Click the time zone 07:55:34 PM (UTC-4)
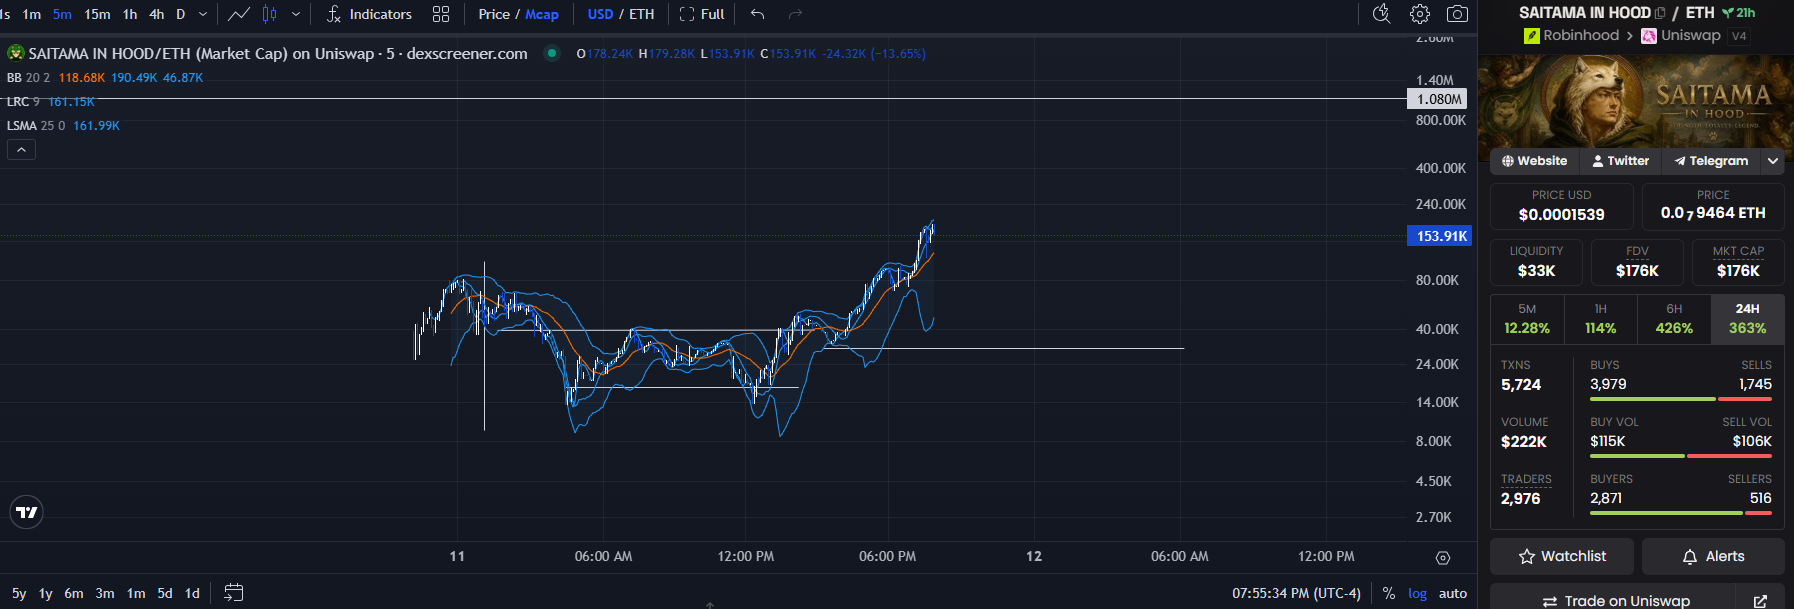Screen dimensions: 1794x609 pos(1296,593)
